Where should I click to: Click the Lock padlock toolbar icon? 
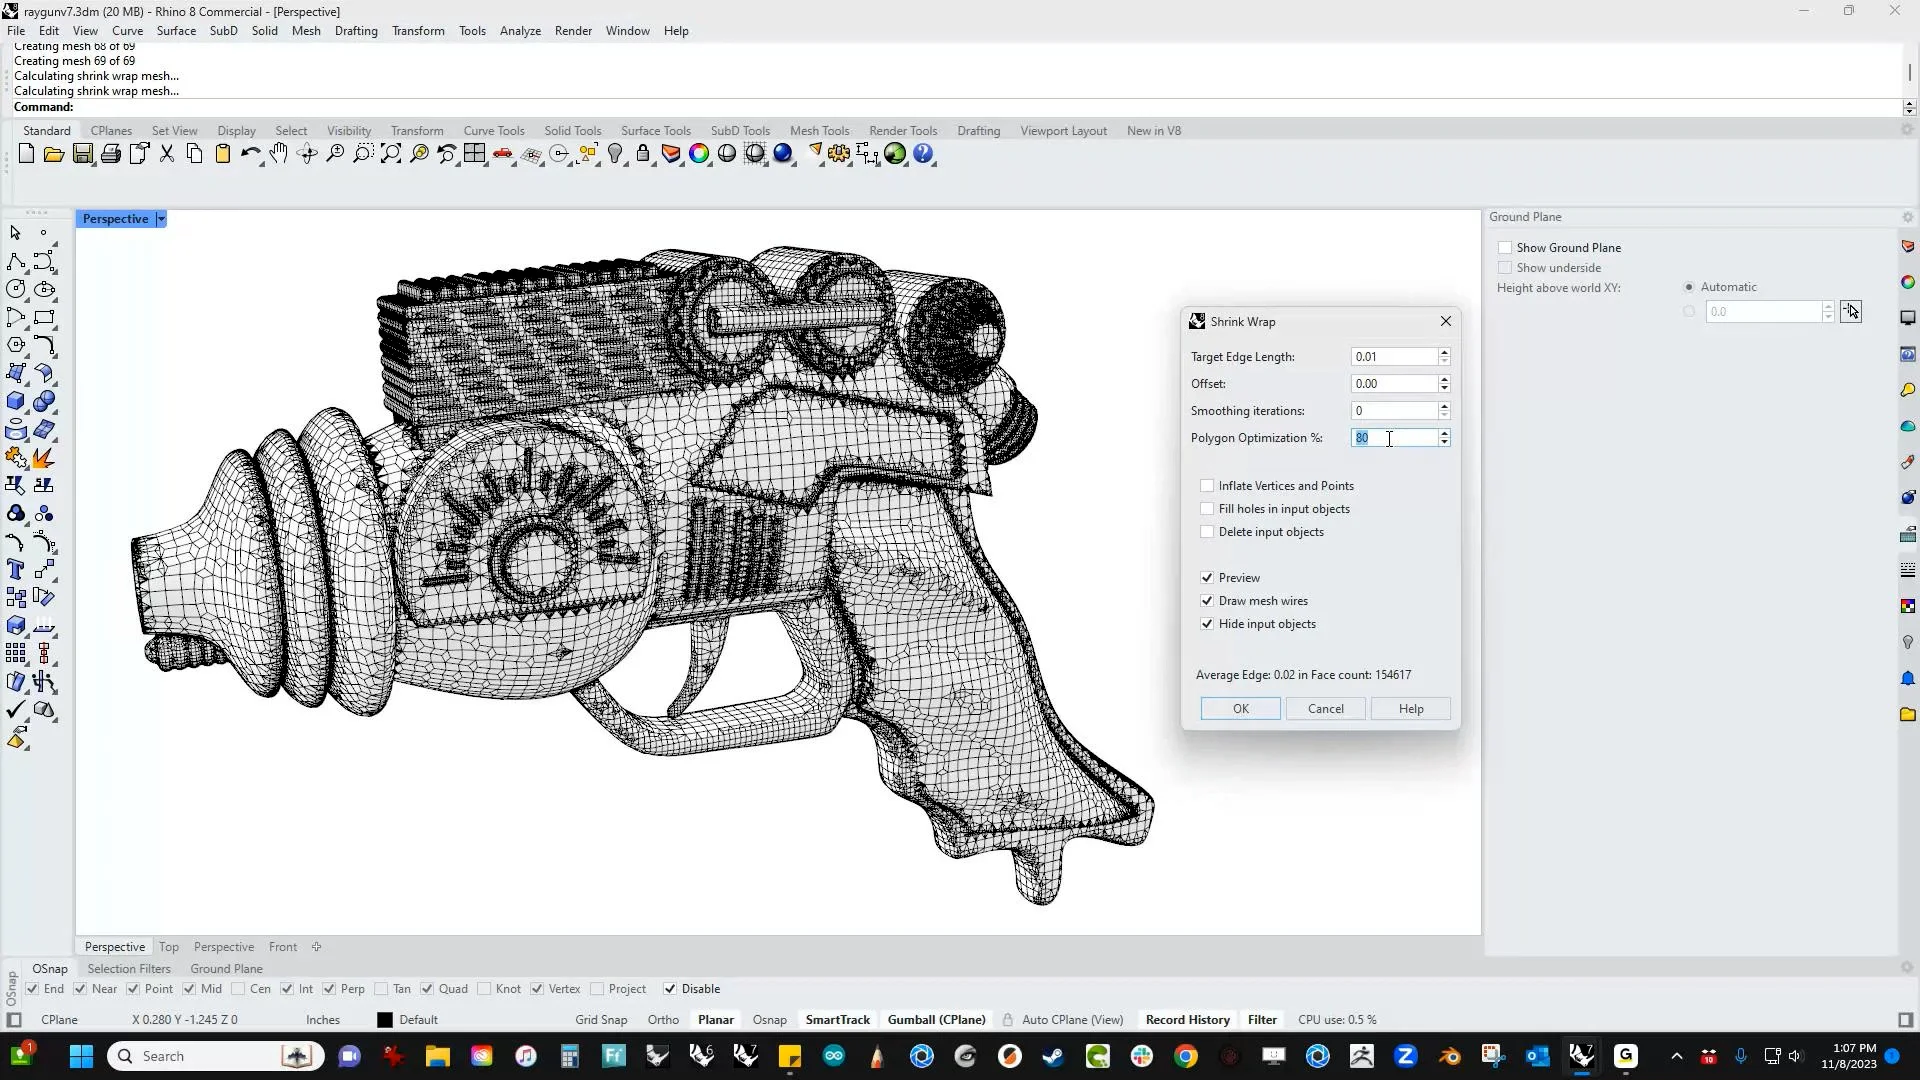[643, 154]
